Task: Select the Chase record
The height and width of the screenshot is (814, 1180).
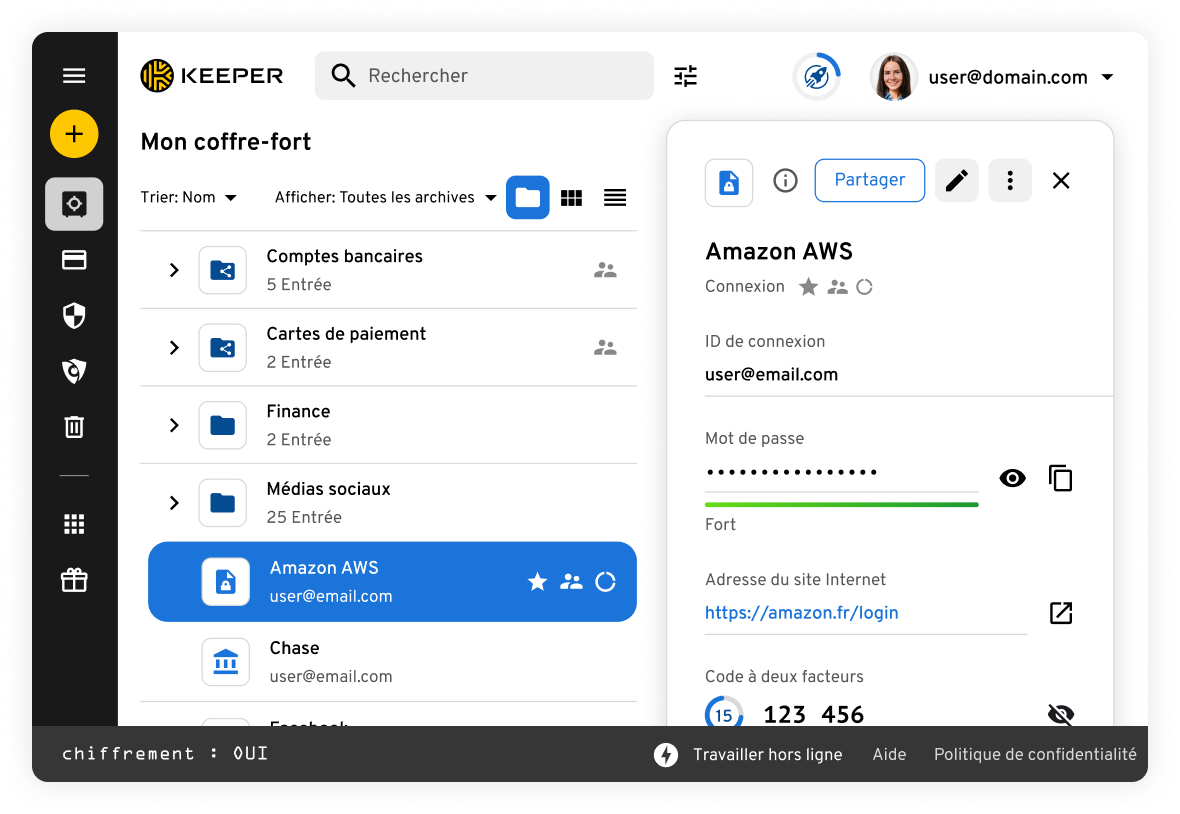Action: click(388, 662)
